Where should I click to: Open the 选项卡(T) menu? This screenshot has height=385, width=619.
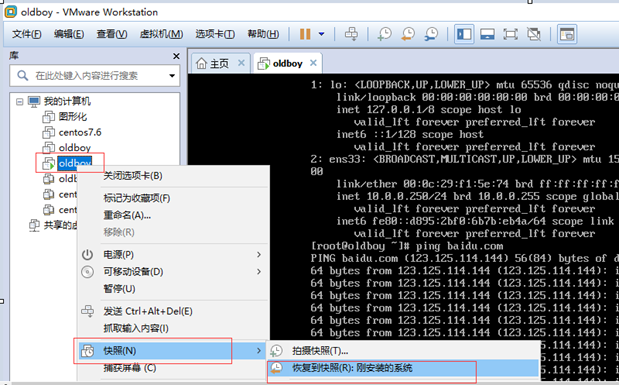215,34
